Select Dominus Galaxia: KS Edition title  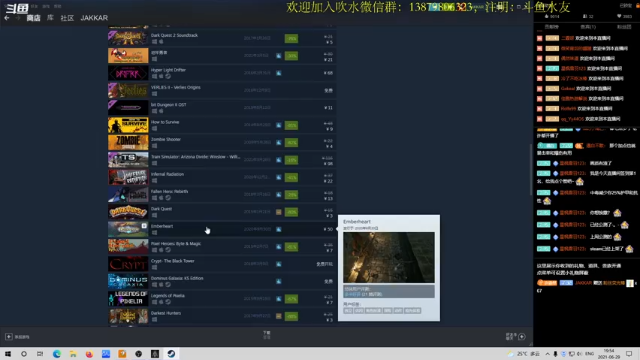point(177,278)
